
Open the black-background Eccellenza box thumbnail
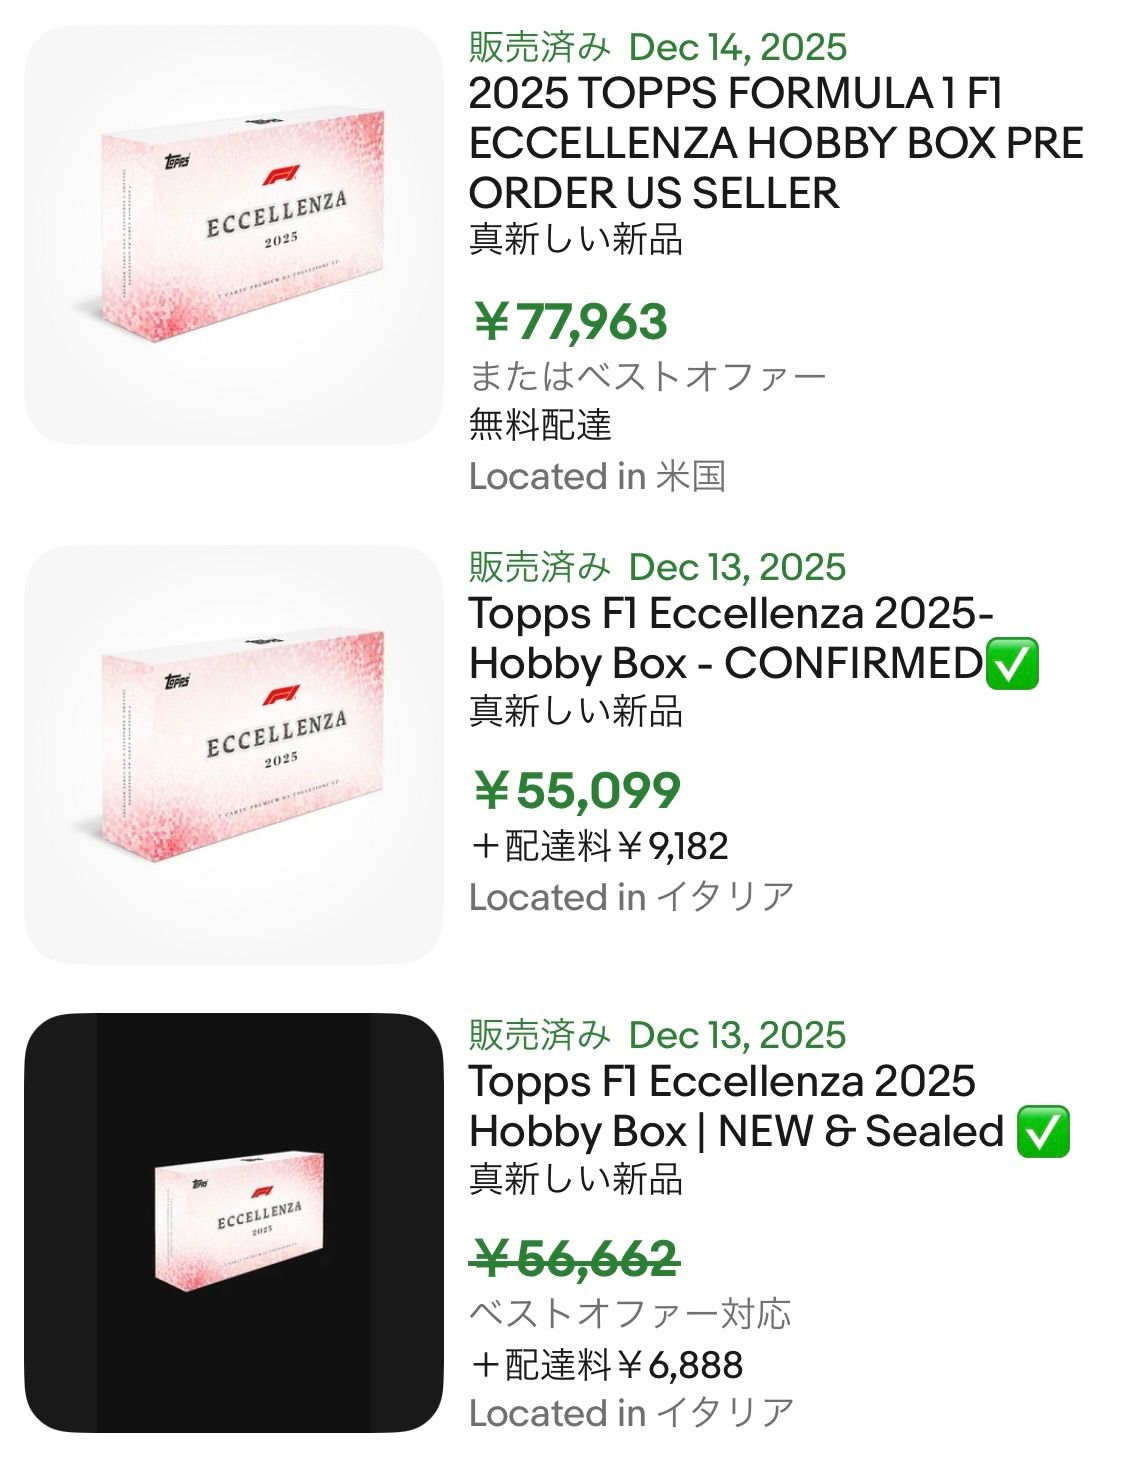(x=233, y=1222)
